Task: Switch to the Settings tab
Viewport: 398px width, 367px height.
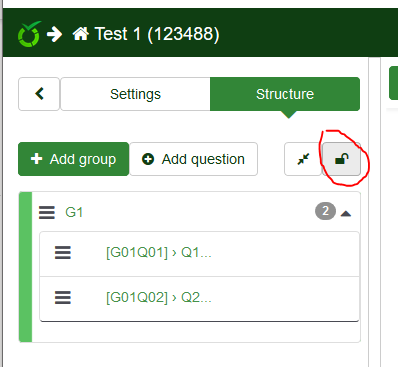Action: point(135,94)
